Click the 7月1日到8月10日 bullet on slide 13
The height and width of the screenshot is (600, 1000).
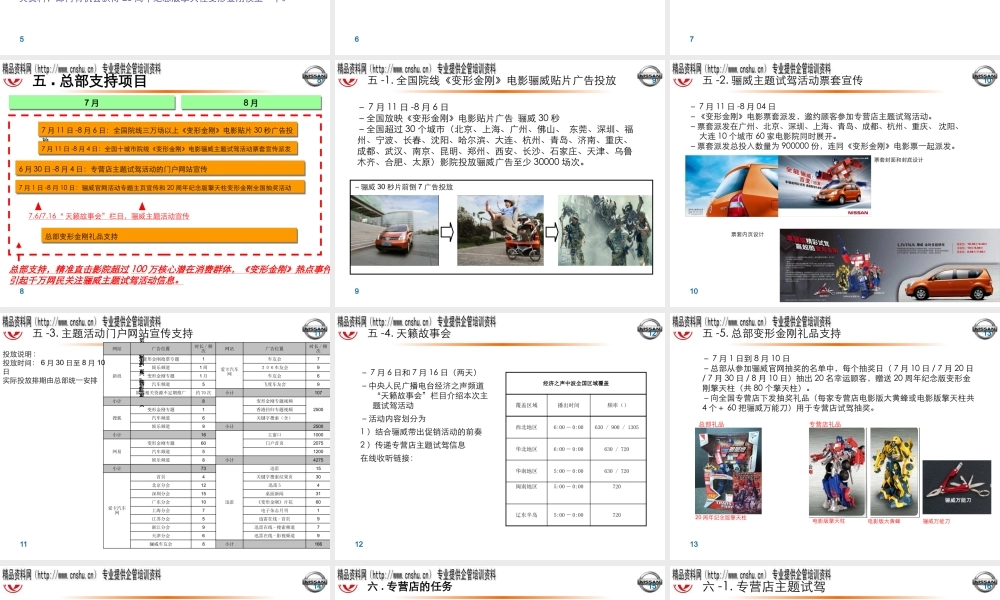(746, 358)
